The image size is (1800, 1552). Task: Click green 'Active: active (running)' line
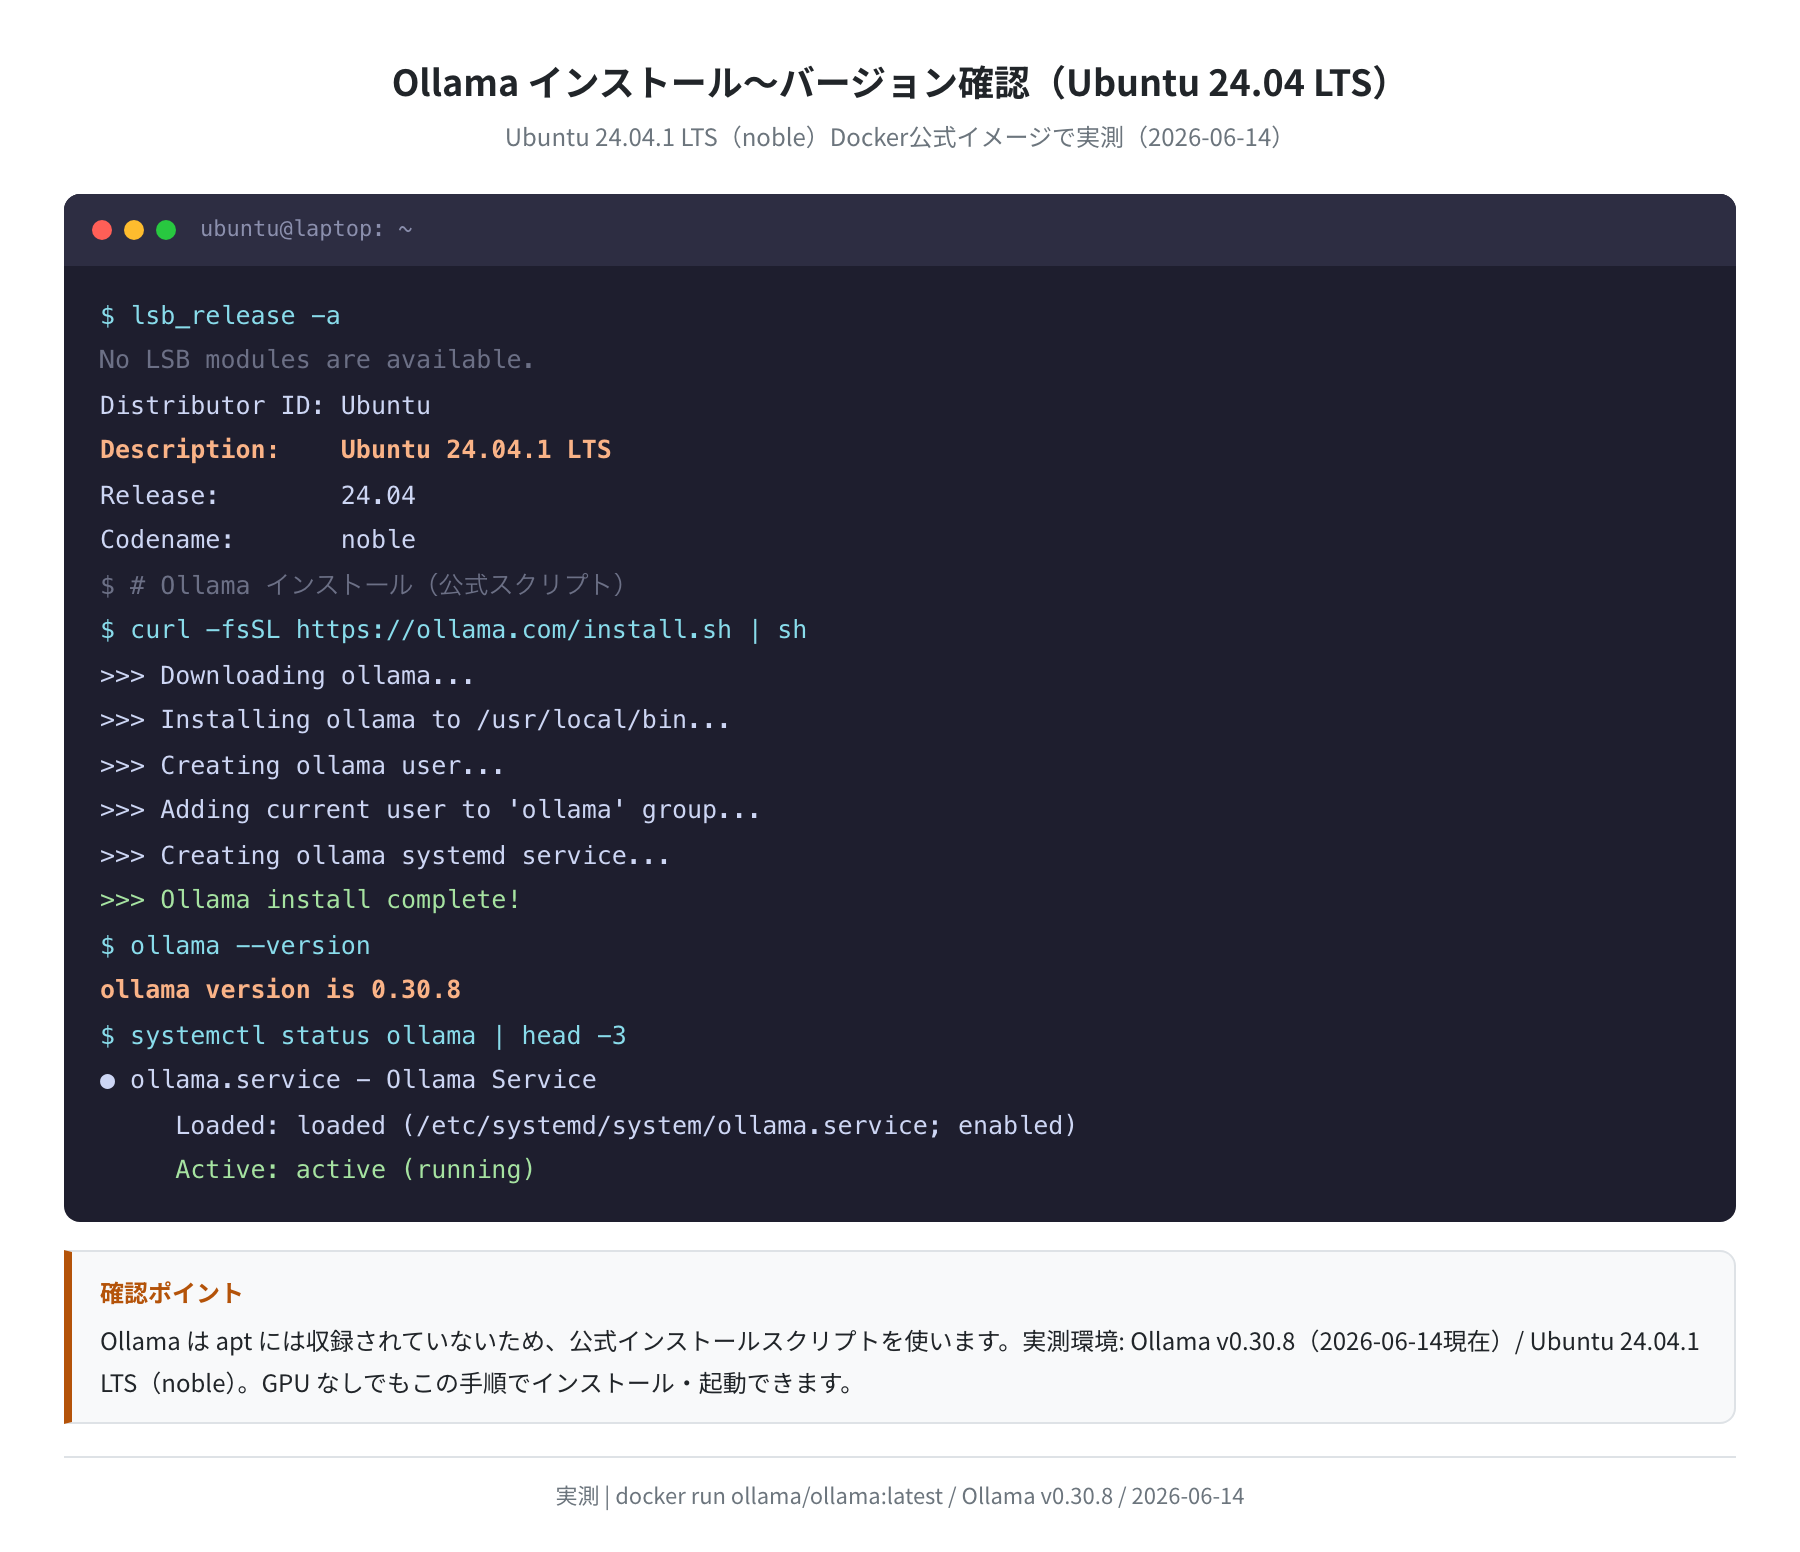(x=355, y=1170)
